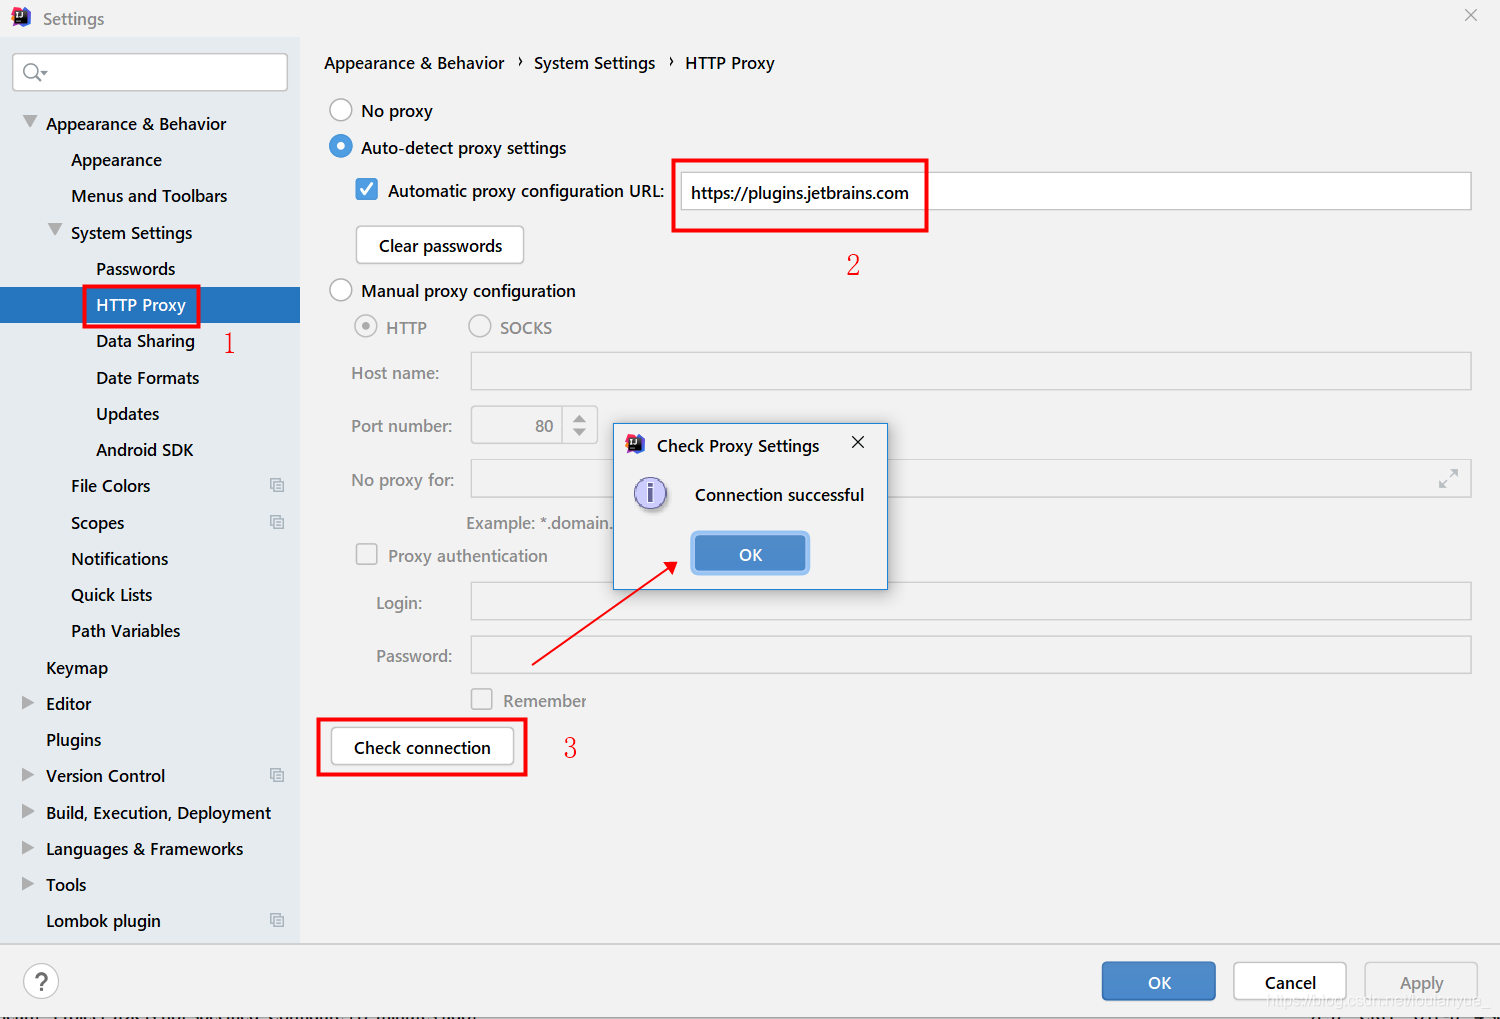Collapse the Appearance & Behavior section
This screenshot has width=1500, height=1019.
pos(30,122)
